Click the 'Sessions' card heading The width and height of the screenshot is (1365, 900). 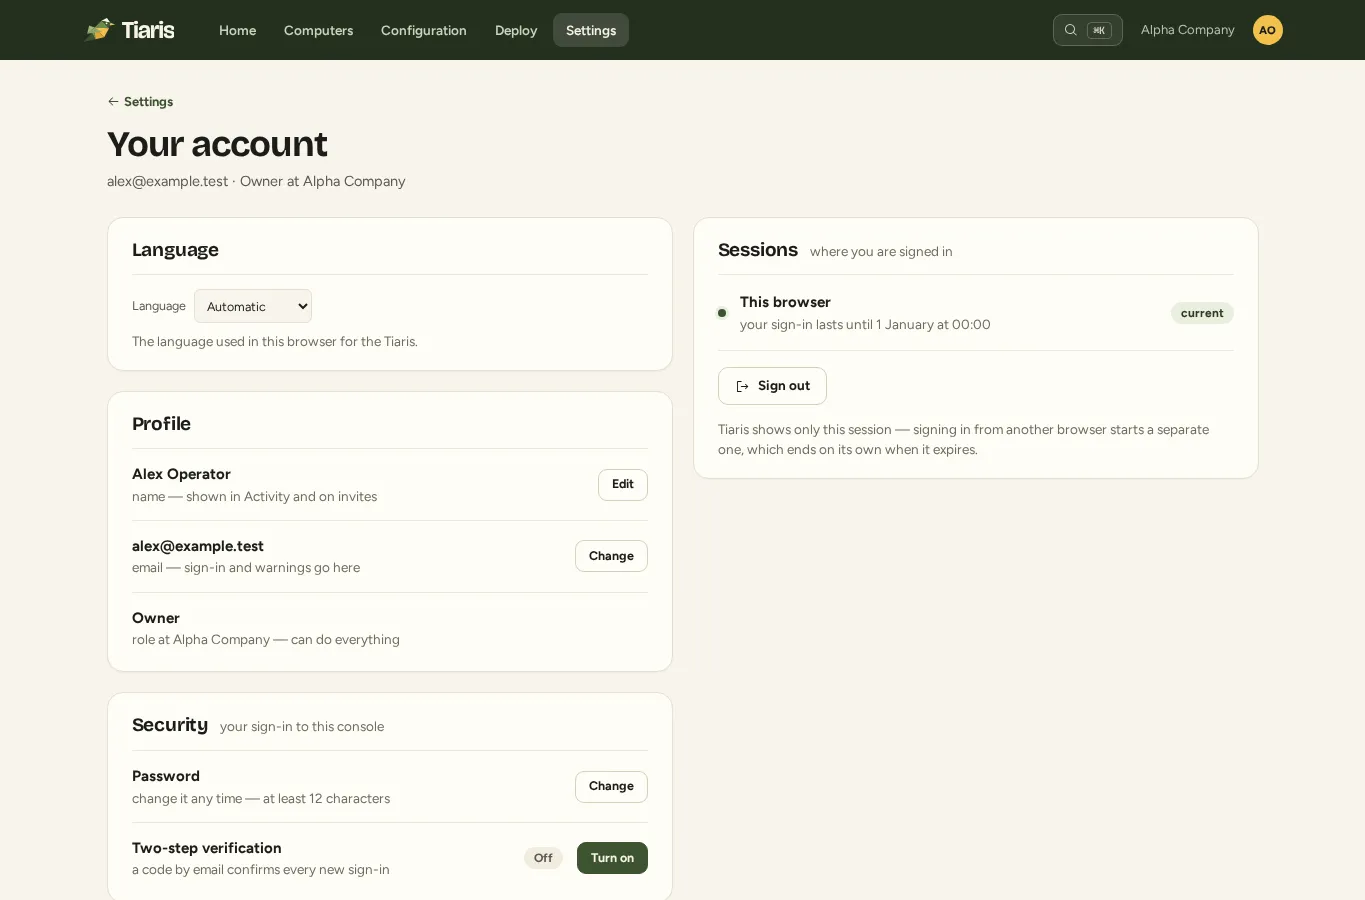(758, 250)
